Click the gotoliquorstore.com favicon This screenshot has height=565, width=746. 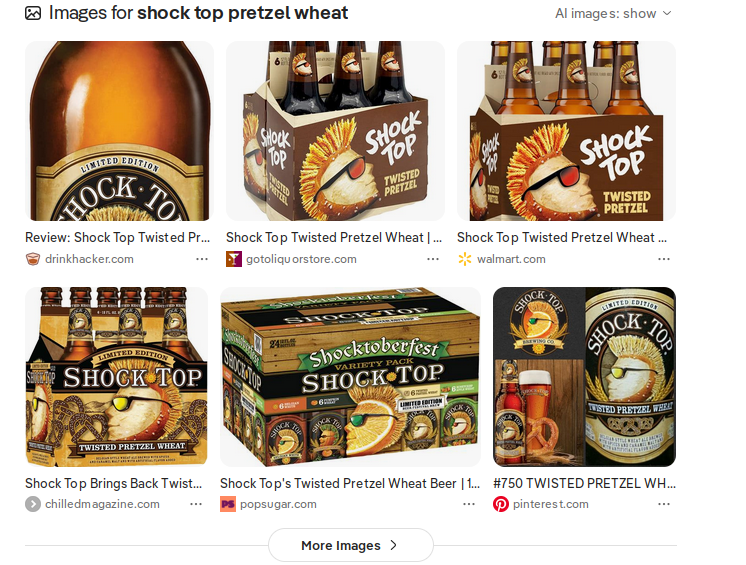tap(234, 259)
